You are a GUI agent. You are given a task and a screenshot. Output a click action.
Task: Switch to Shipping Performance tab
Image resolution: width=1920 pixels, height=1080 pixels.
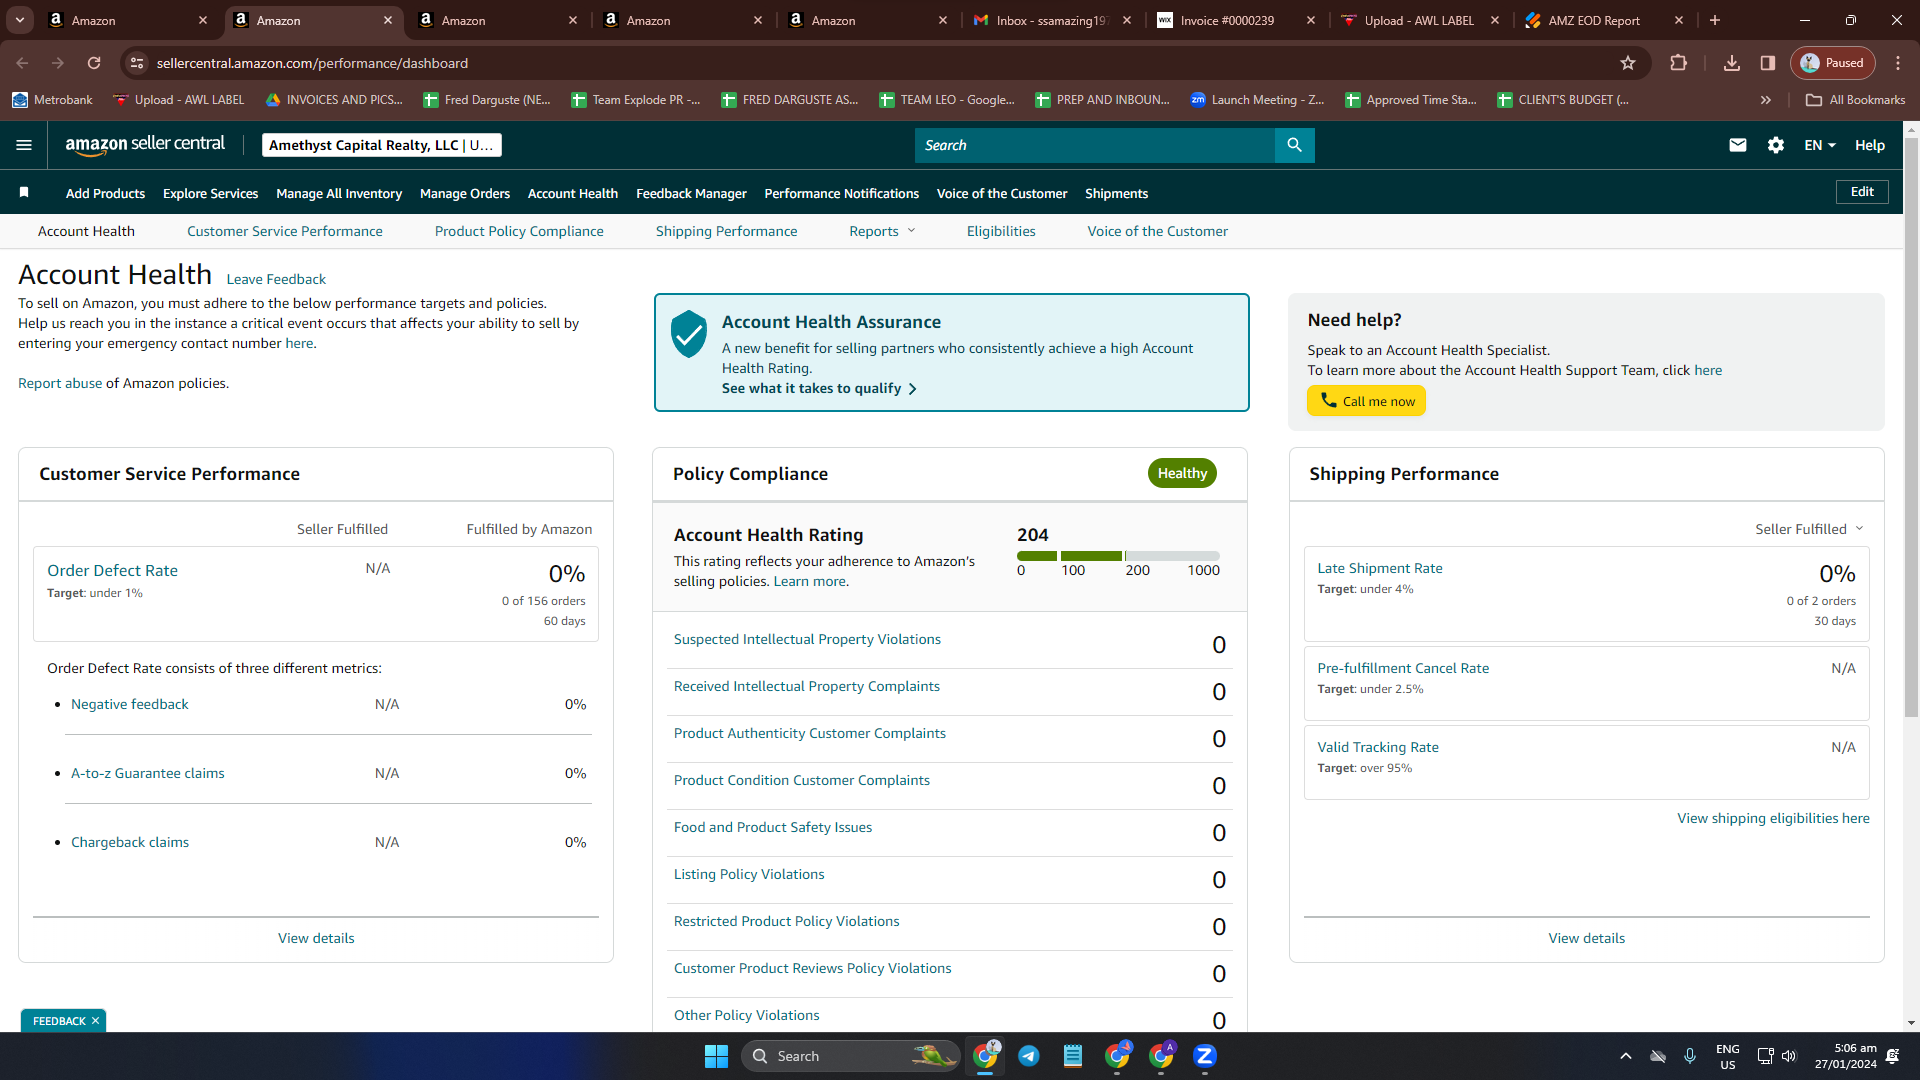tap(727, 231)
